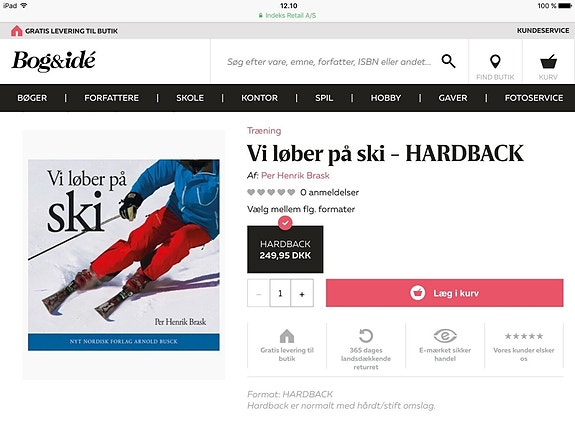
Task: Click the red house delivery icon
Action: tap(17, 31)
